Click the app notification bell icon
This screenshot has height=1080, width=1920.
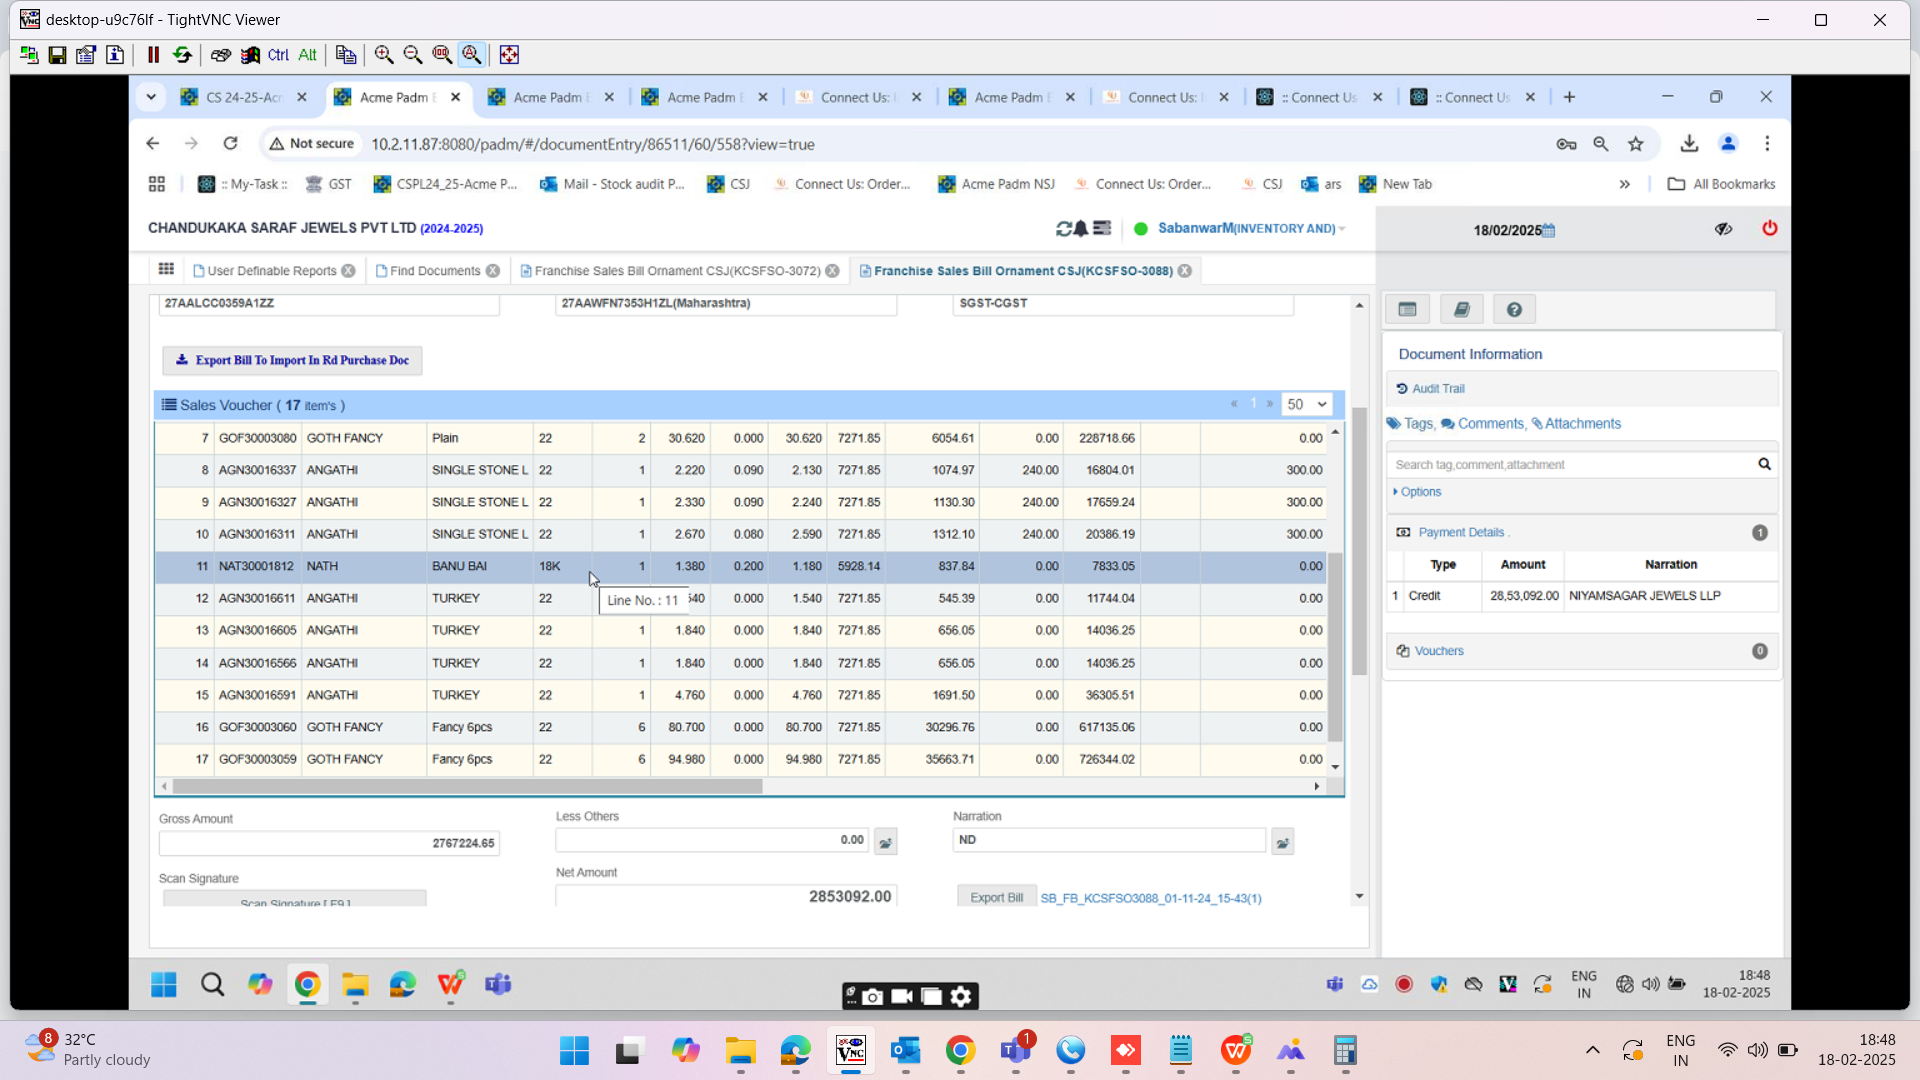pyautogui.click(x=1081, y=229)
